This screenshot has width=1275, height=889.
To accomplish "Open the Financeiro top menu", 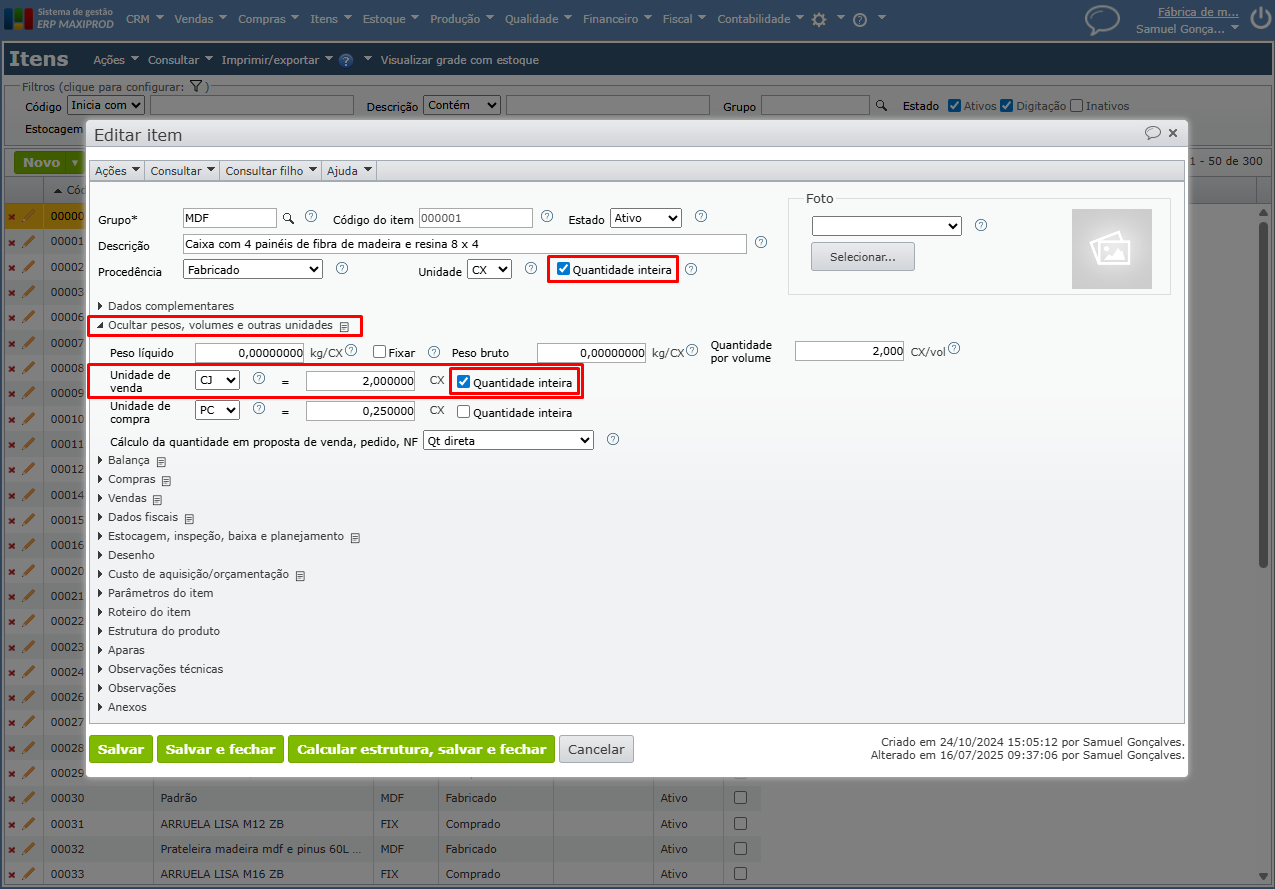I will (617, 19).
